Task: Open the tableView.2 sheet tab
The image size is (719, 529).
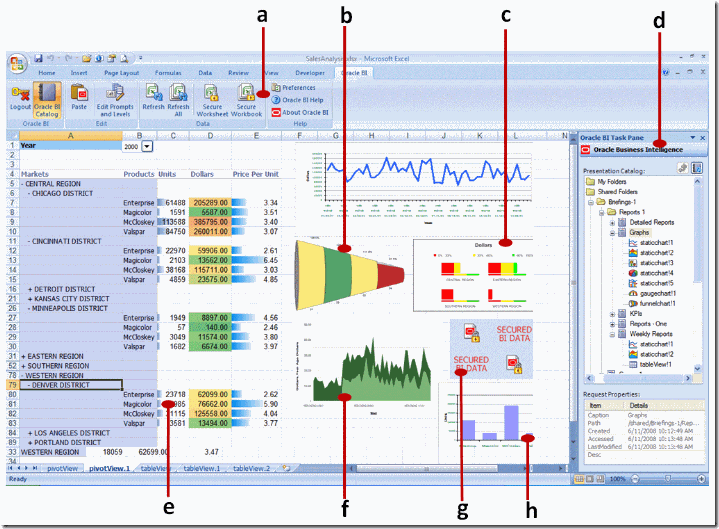Action: pyautogui.click(x=251, y=468)
